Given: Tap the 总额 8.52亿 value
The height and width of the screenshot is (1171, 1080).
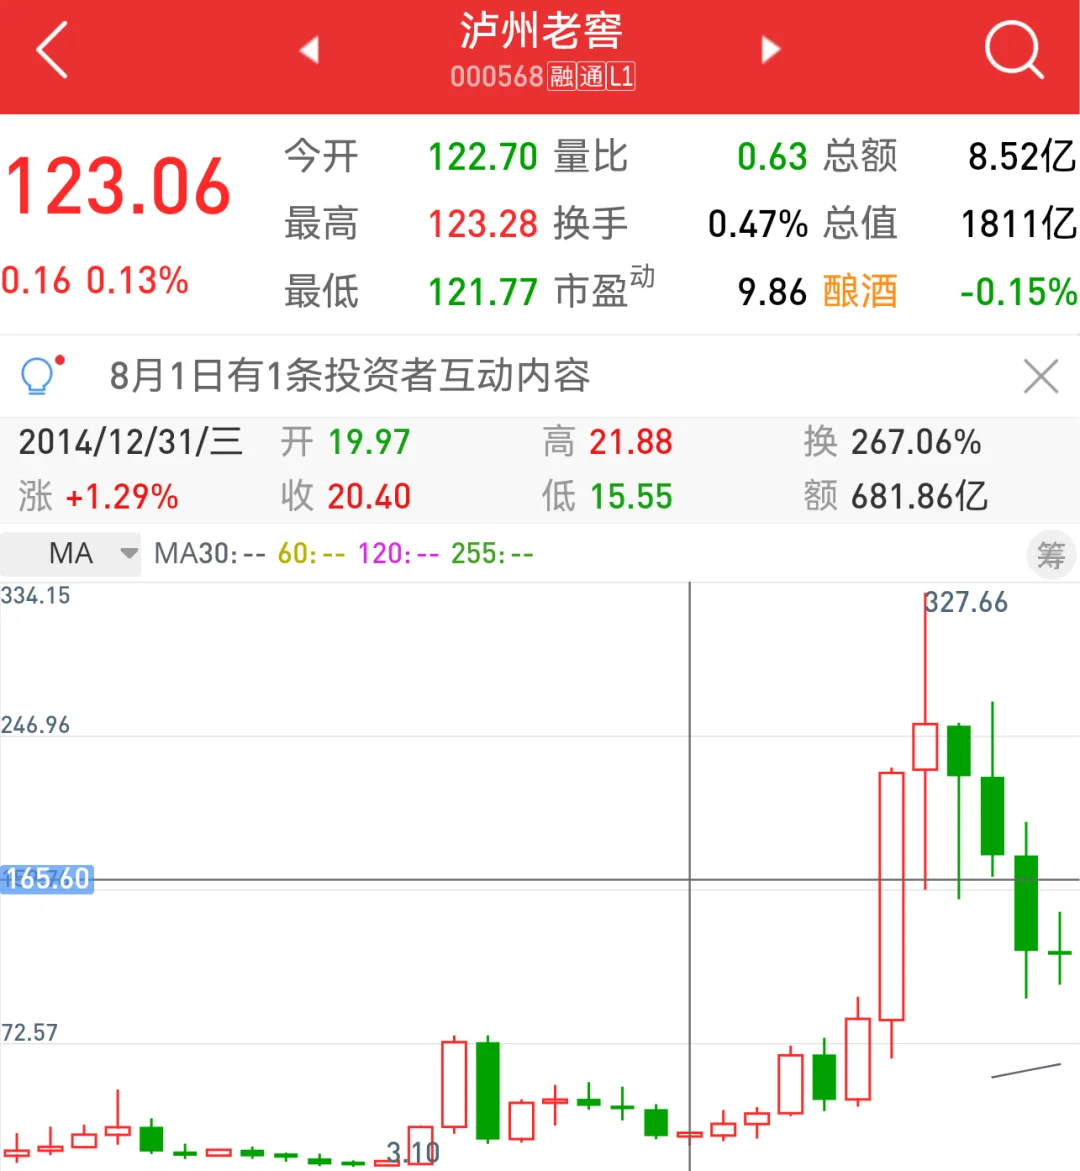Looking at the screenshot, I should coord(1022,157).
